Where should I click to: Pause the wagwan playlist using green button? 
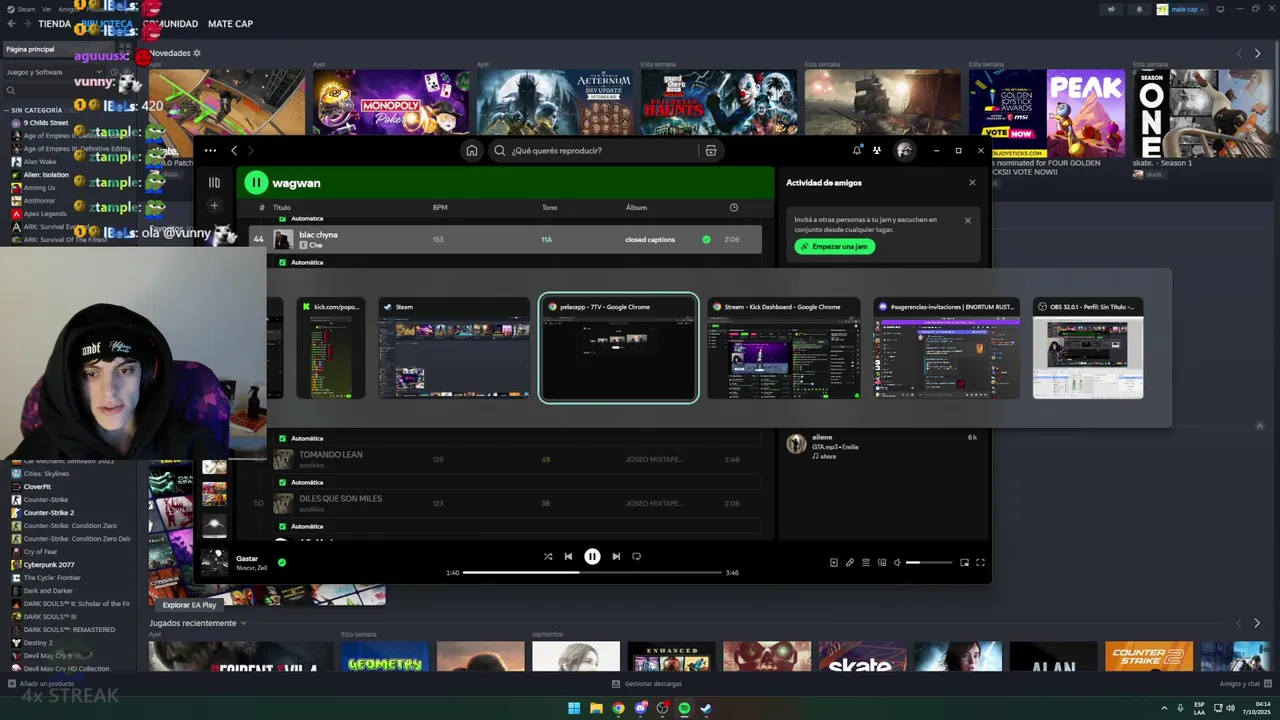(x=257, y=182)
